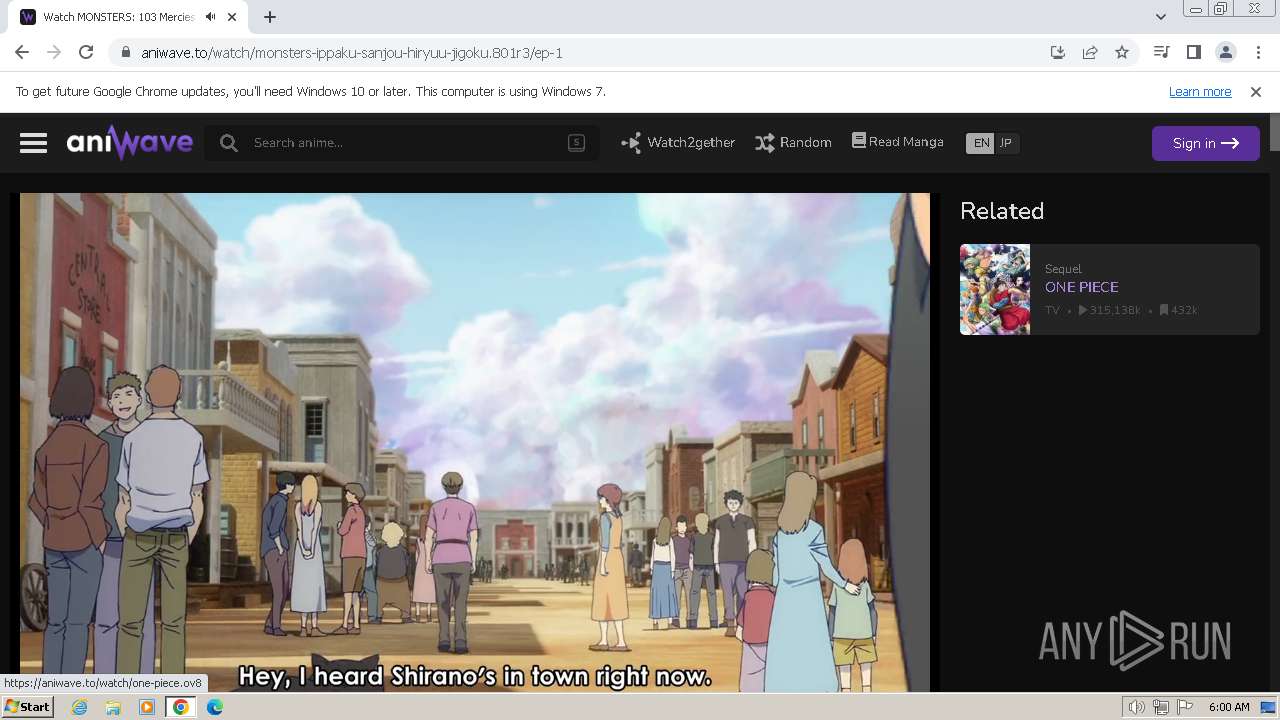The height and width of the screenshot is (720, 1280).
Task: Go back to previous page in Chrome
Action: [x=22, y=53]
